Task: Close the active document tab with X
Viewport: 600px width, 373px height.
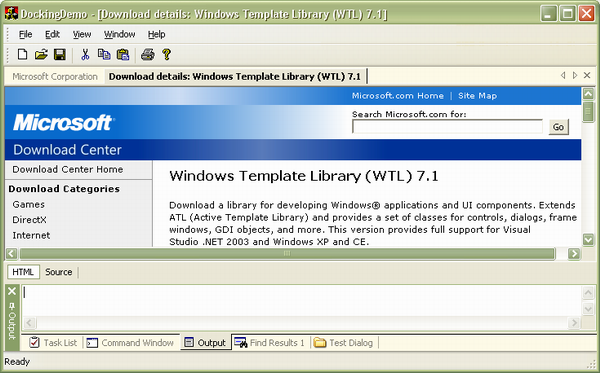Action: [x=587, y=75]
